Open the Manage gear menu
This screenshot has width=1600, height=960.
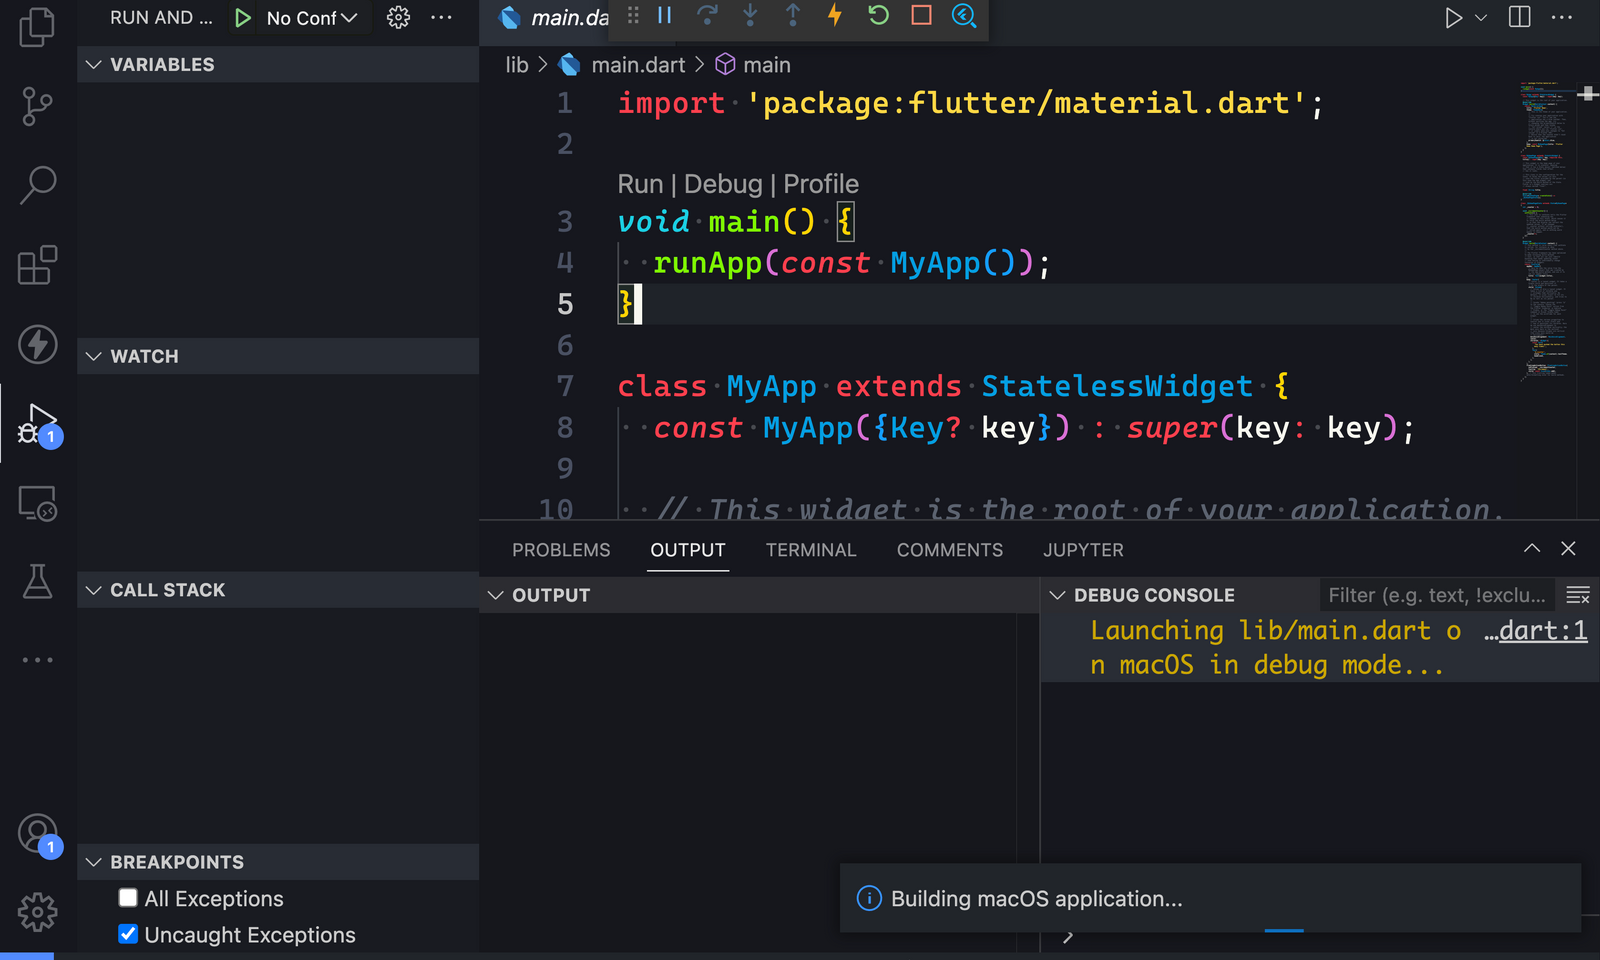(x=37, y=912)
